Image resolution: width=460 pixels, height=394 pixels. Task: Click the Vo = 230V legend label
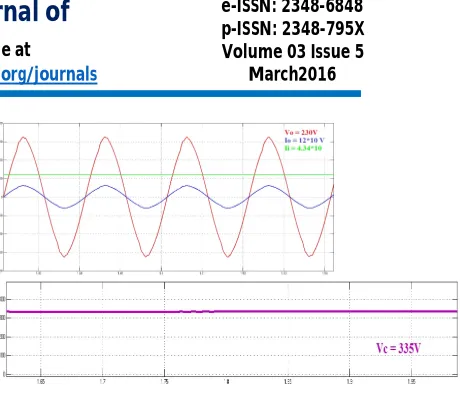coord(301,133)
